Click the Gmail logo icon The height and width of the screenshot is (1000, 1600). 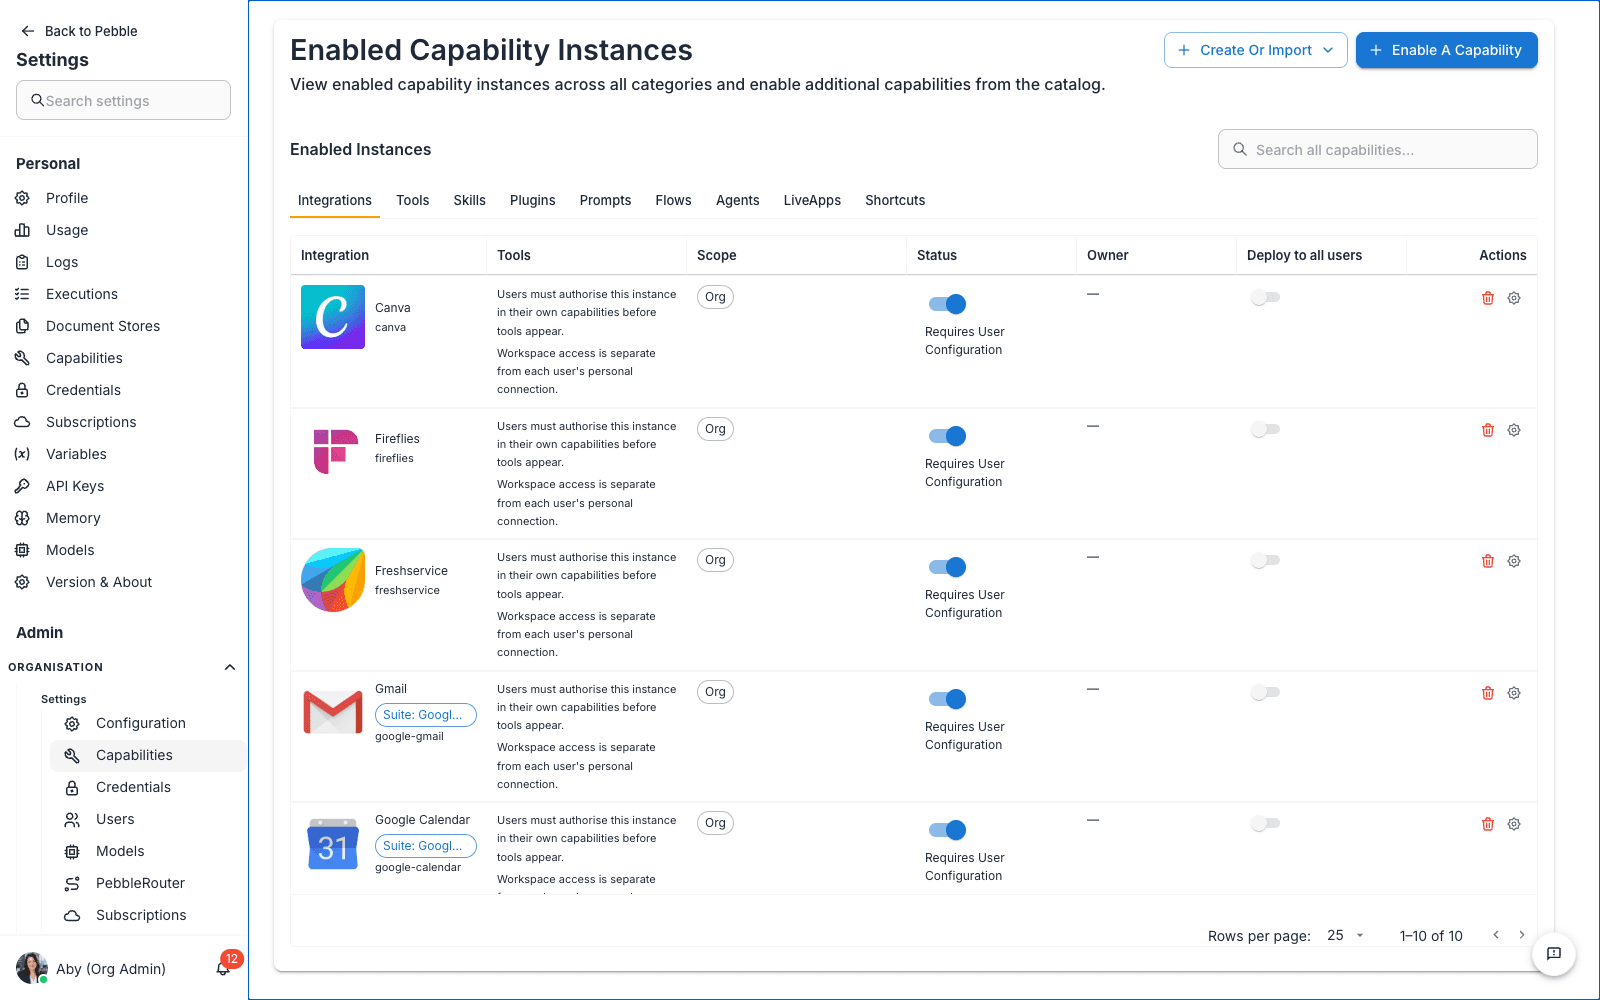333,712
